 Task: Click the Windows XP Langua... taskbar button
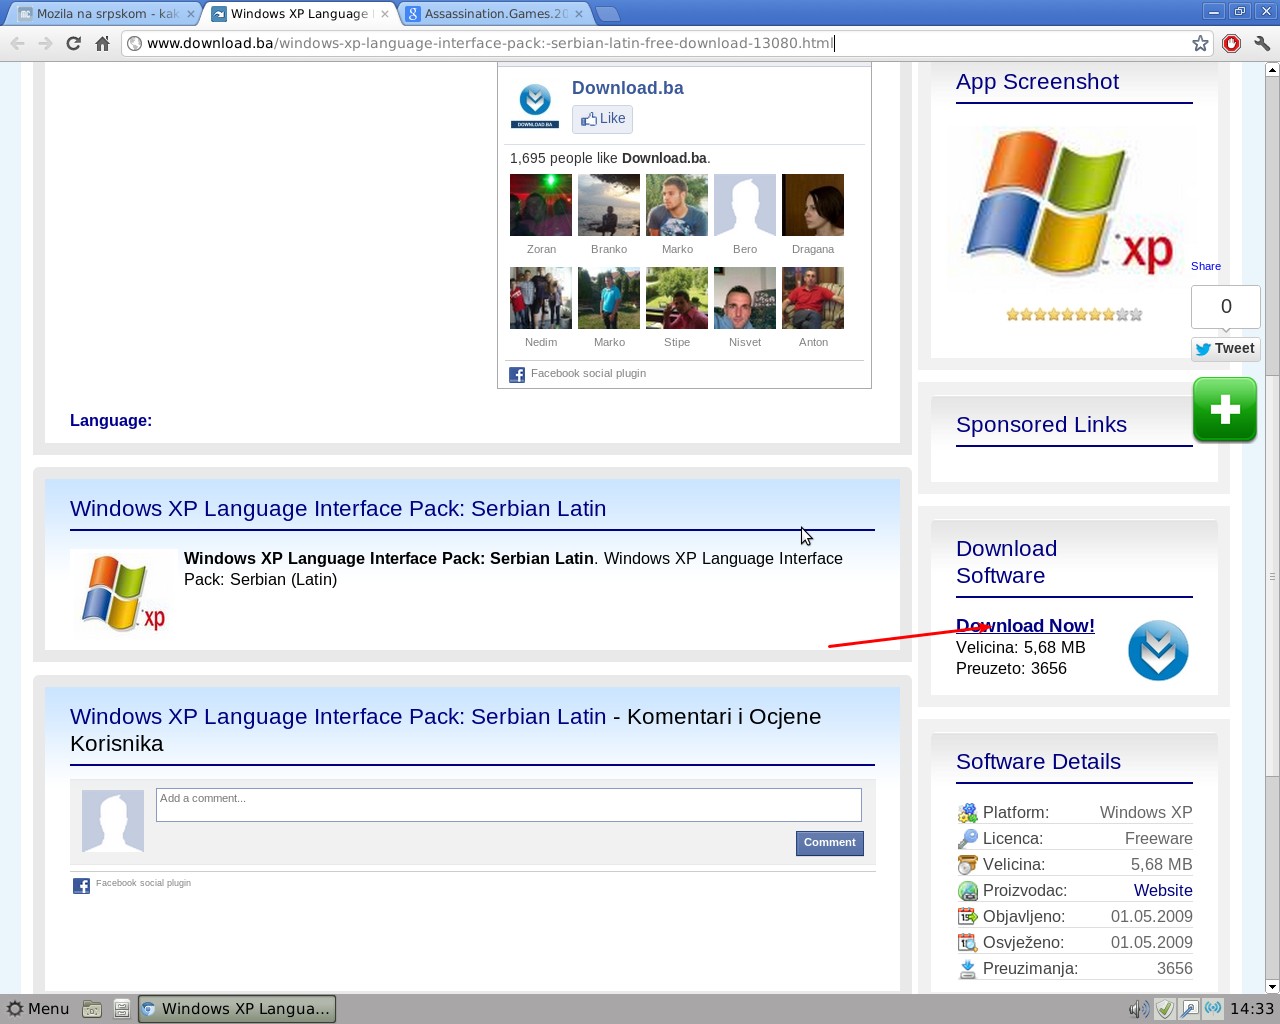(x=236, y=1009)
